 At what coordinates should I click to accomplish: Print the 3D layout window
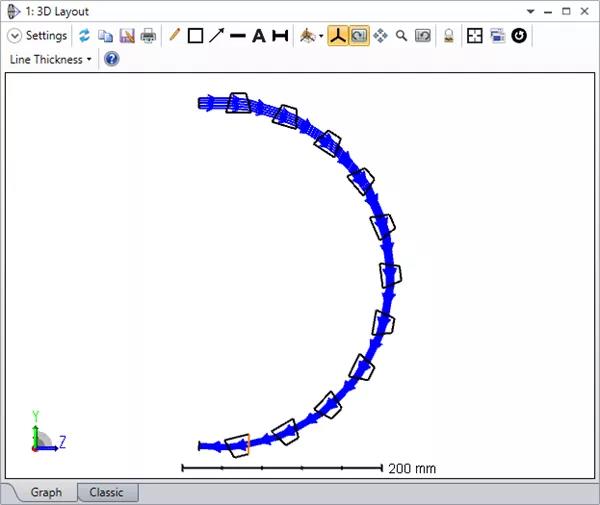(x=148, y=36)
